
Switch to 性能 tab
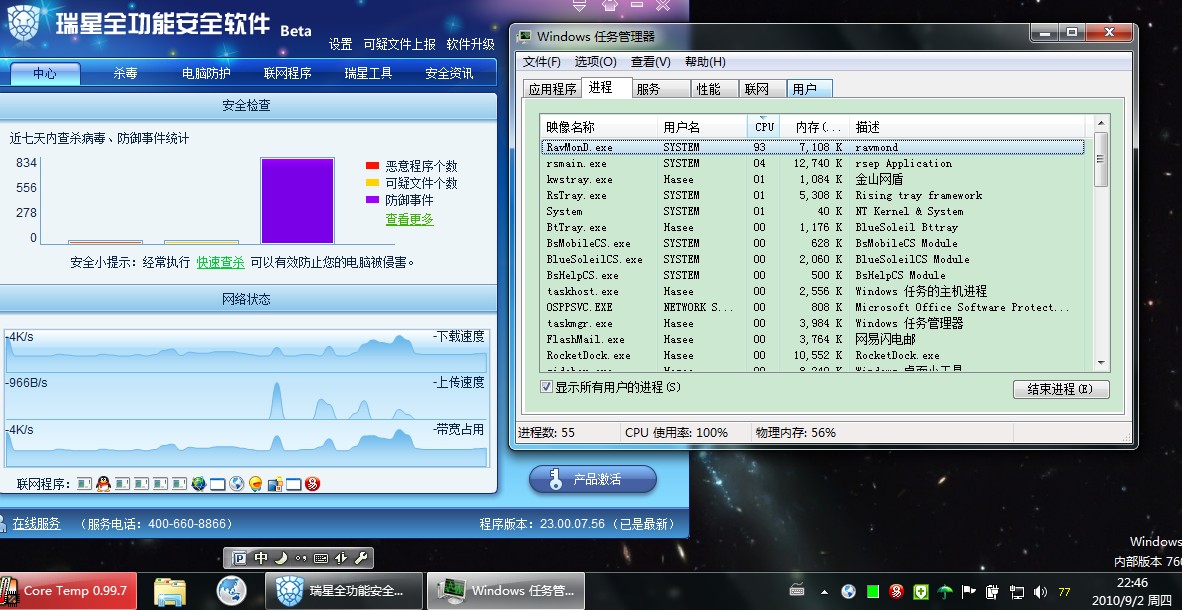point(715,89)
